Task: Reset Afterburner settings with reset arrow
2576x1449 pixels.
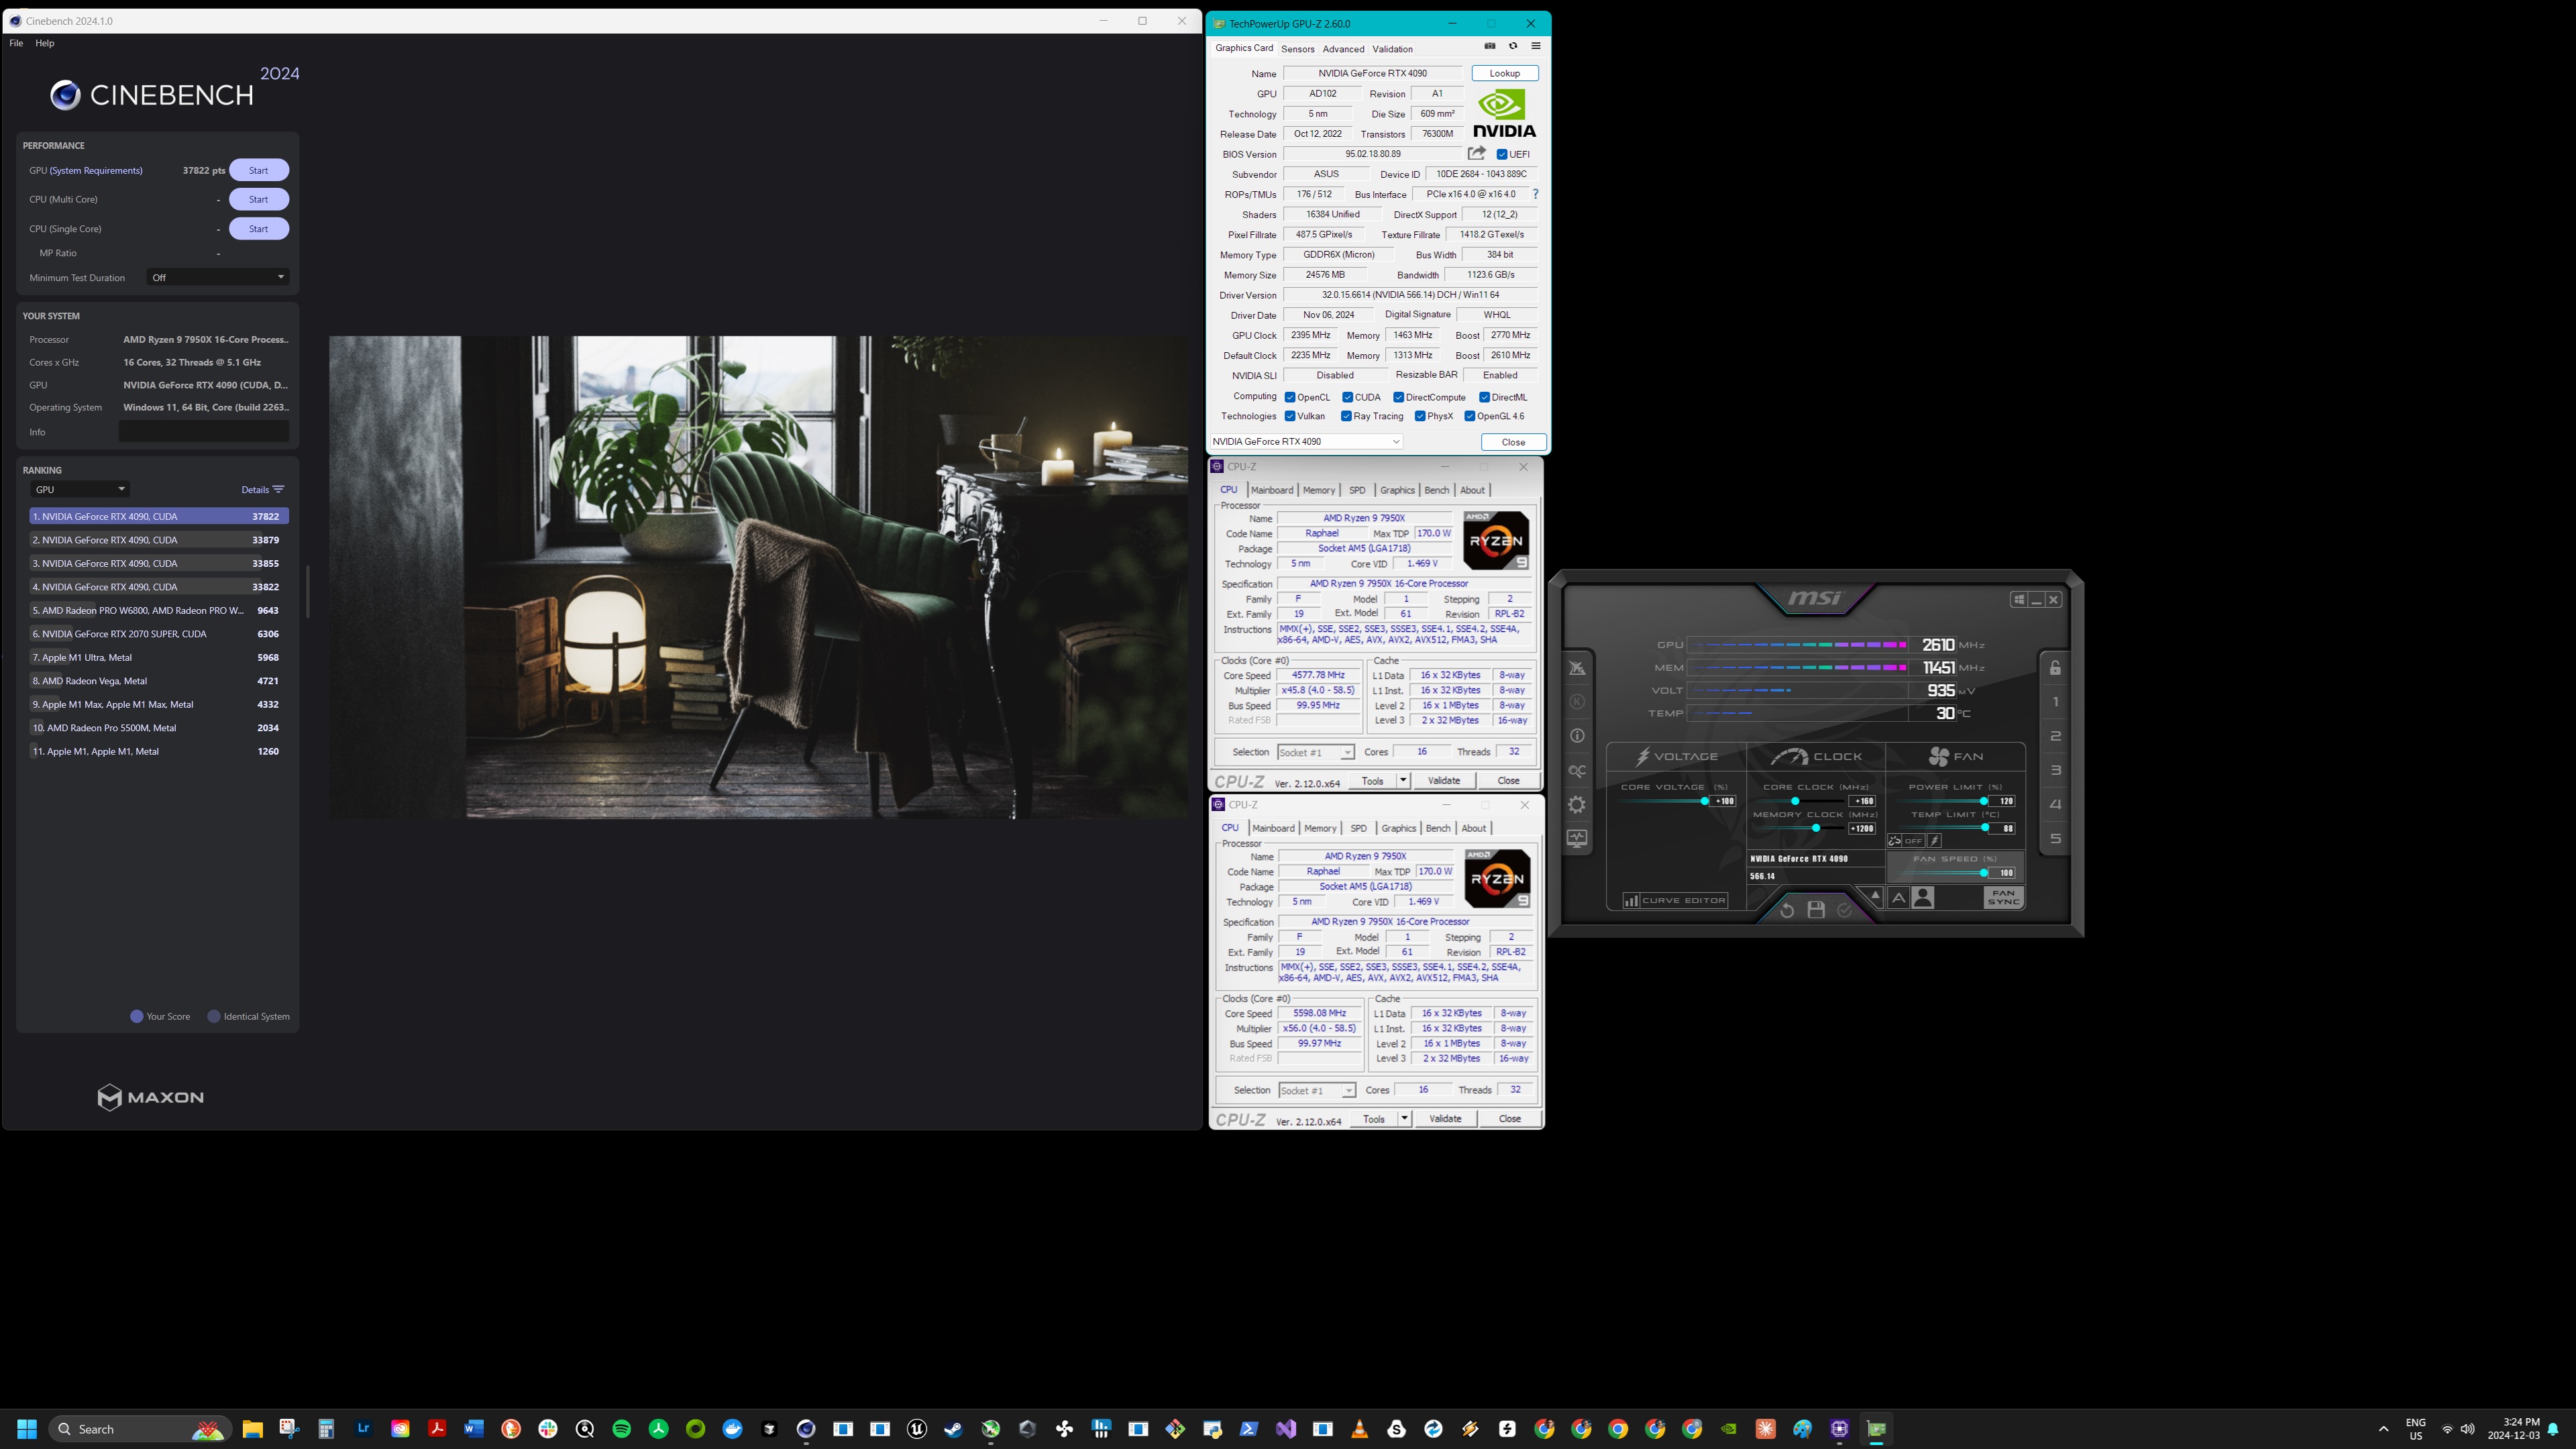Action: [1787, 910]
